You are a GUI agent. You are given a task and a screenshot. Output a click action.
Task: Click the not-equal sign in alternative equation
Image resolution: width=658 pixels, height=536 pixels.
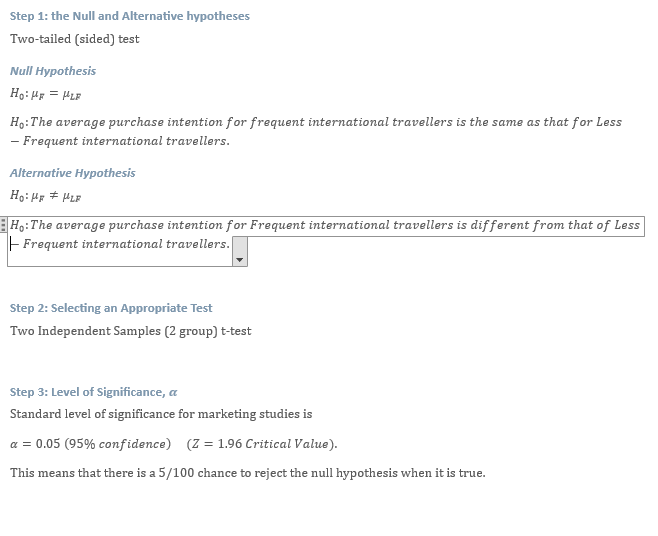[54, 196]
